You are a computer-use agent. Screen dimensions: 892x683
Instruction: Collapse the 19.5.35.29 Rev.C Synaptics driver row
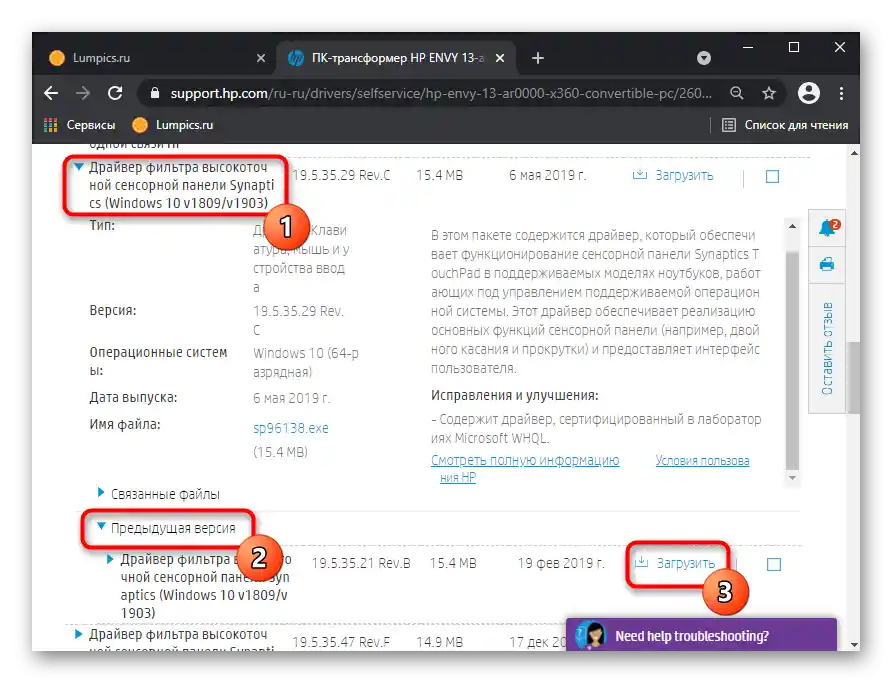pos(79,167)
